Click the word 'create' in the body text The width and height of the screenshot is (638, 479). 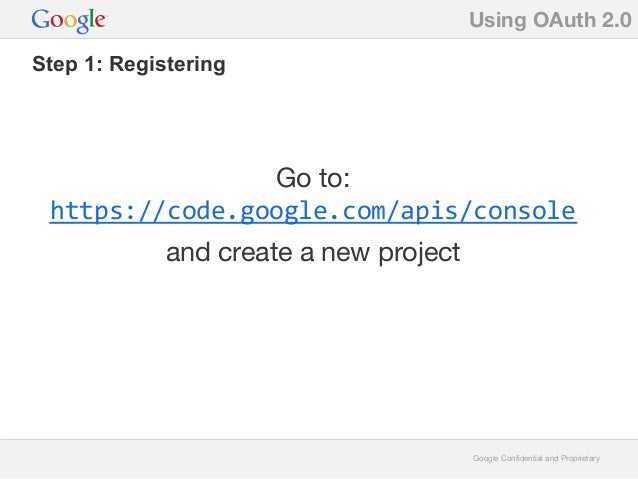click(x=255, y=253)
